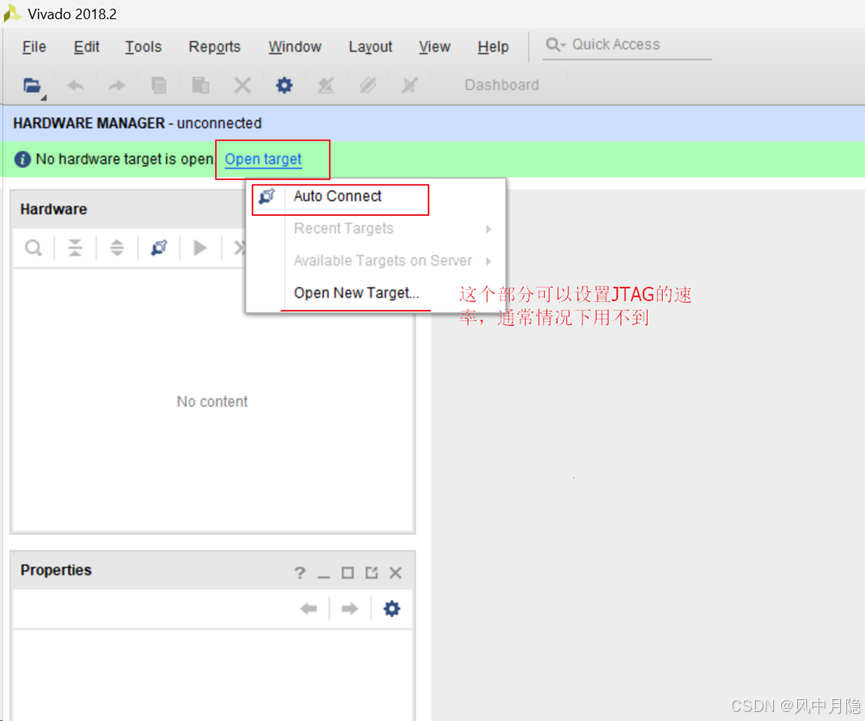Click the open project folder toolbar icon
The height and width of the screenshot is (721, 865).
coord(33,86)
